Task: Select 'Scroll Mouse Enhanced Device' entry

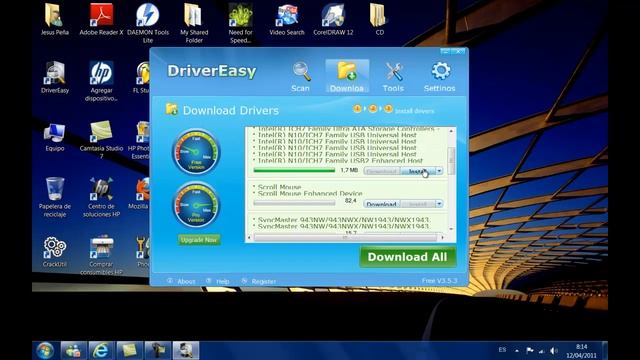Action: pos(310,193)
